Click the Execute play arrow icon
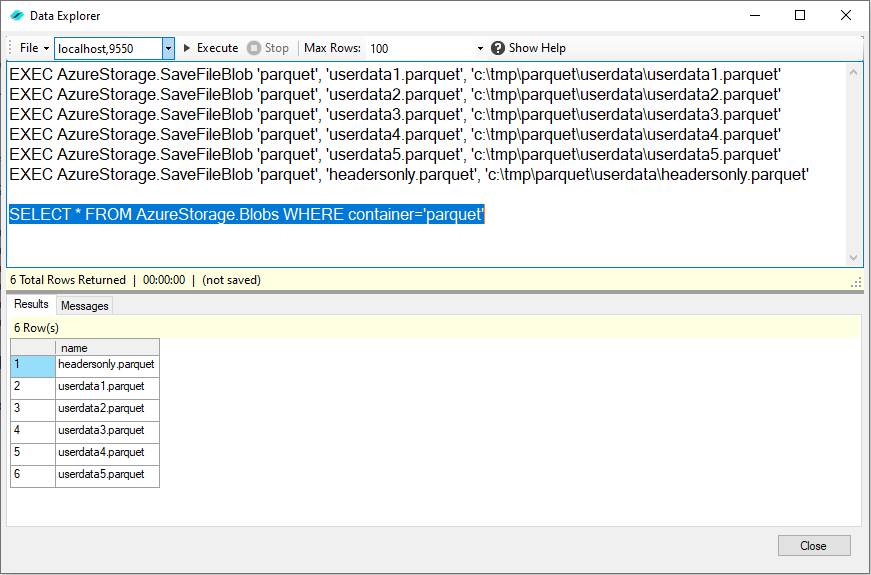The width and height of the screenshot is (871, 575). 187,48
